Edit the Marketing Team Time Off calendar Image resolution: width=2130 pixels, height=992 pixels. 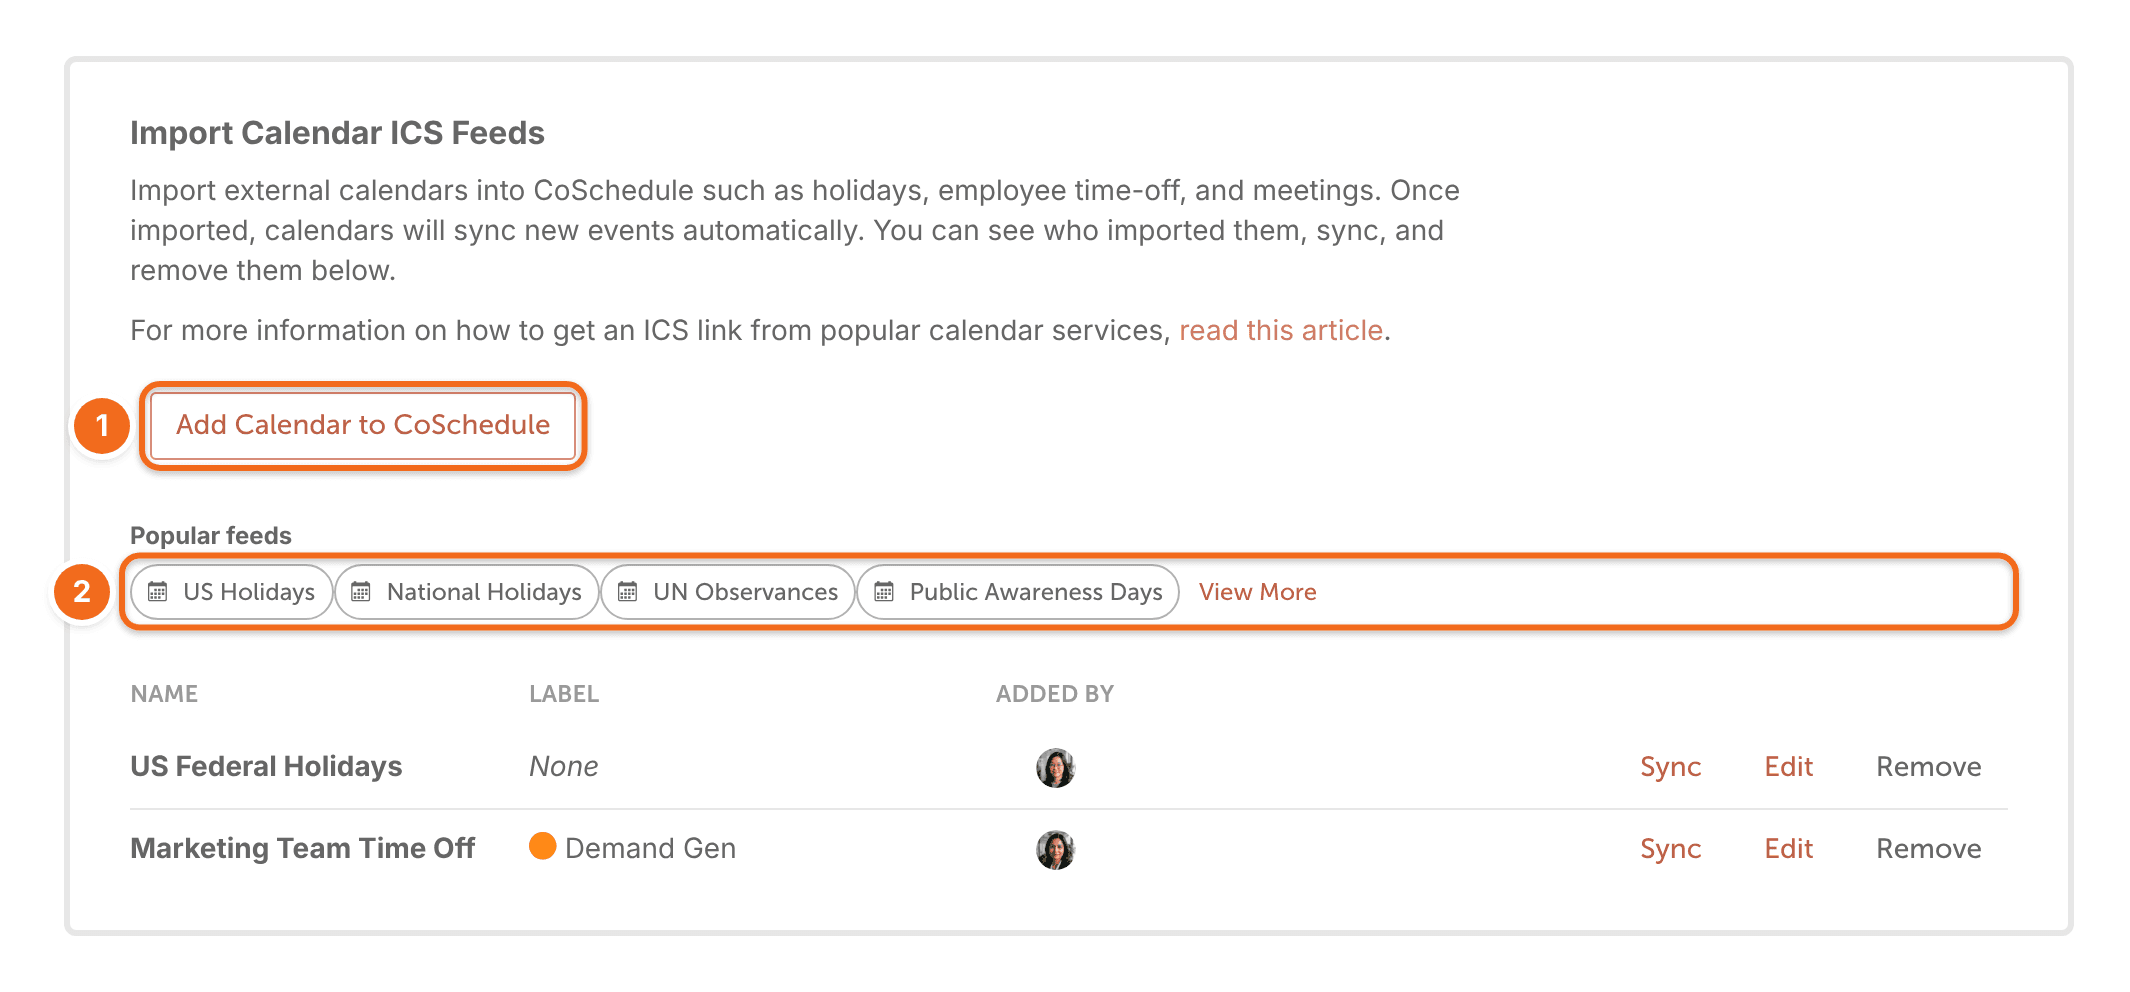1788,849
